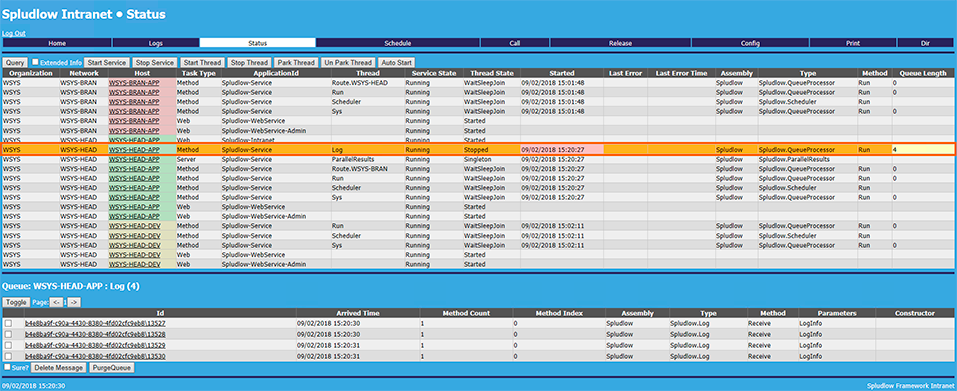Switch to the Config tab
Viewport: 957px width, 391px height.
pyautogui.click(x=750, y=43)
